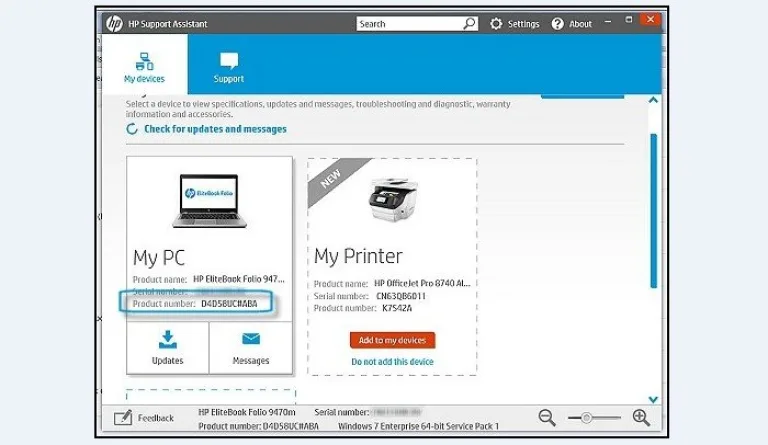Click the HP Support Assistant title text
768x445 pixels.
click(168, 23)
